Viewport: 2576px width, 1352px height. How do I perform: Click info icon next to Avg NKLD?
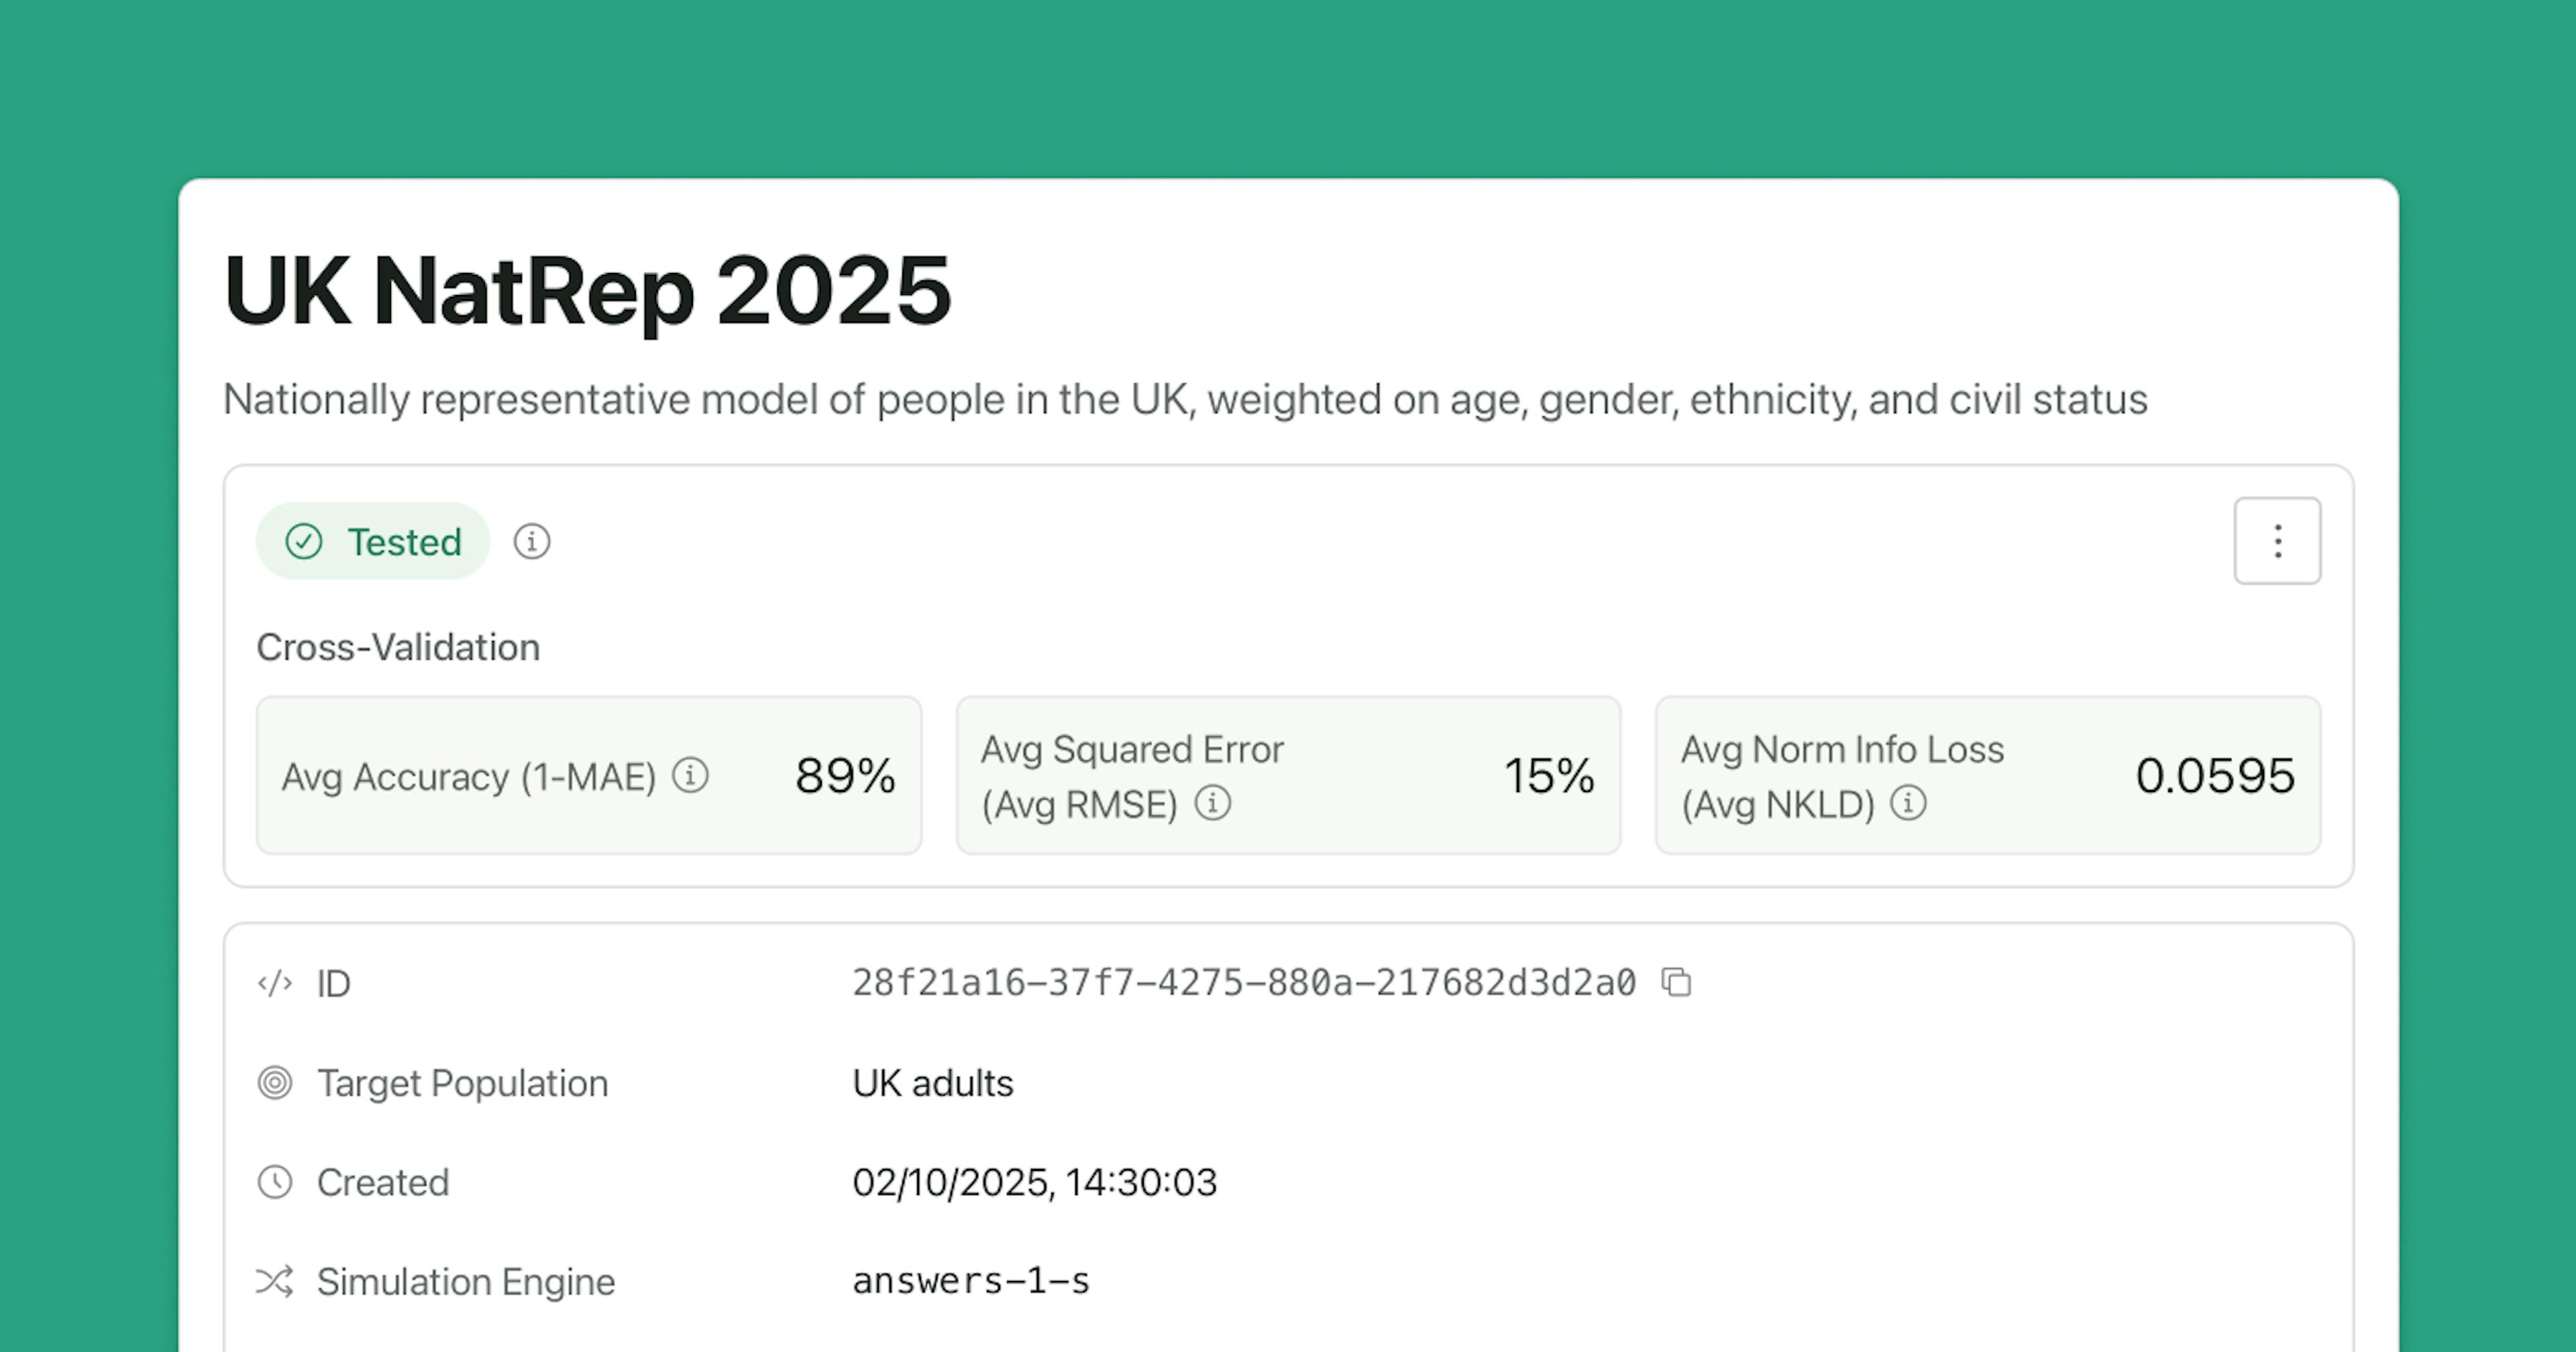click(1908, 803)
